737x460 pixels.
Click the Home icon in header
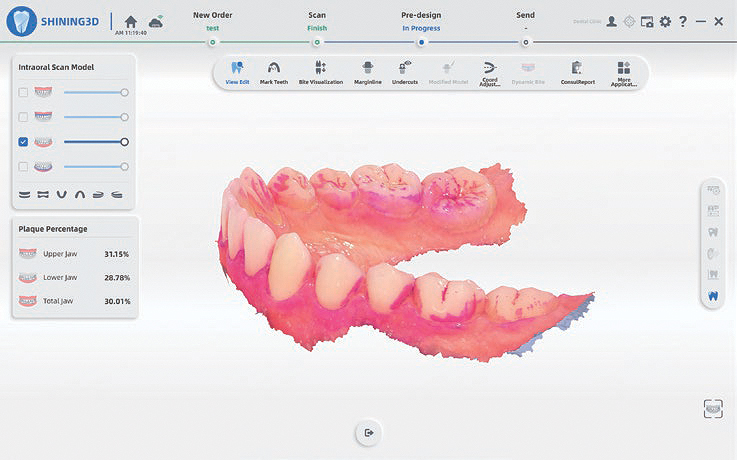pyautogui.click(x=130, y=21)
